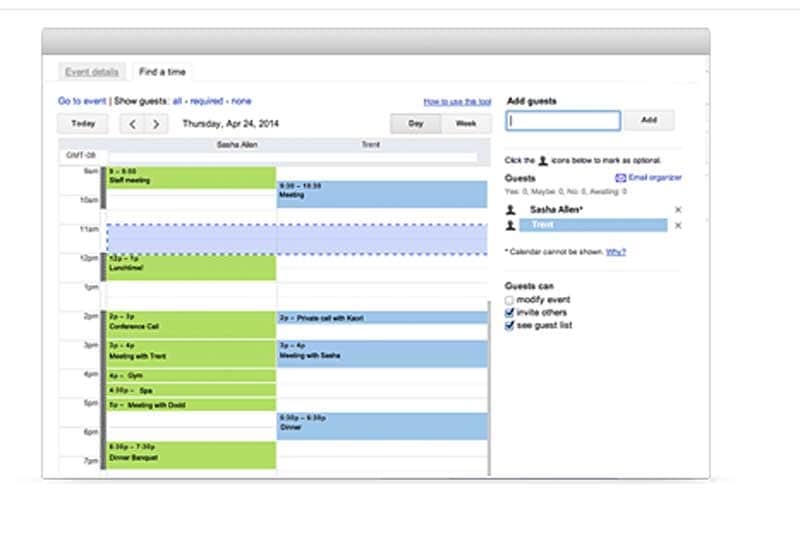Image resolution: width=800 pixels, height=533 pixels.
Task: Switch to the Event details tab
Action: 92,72
